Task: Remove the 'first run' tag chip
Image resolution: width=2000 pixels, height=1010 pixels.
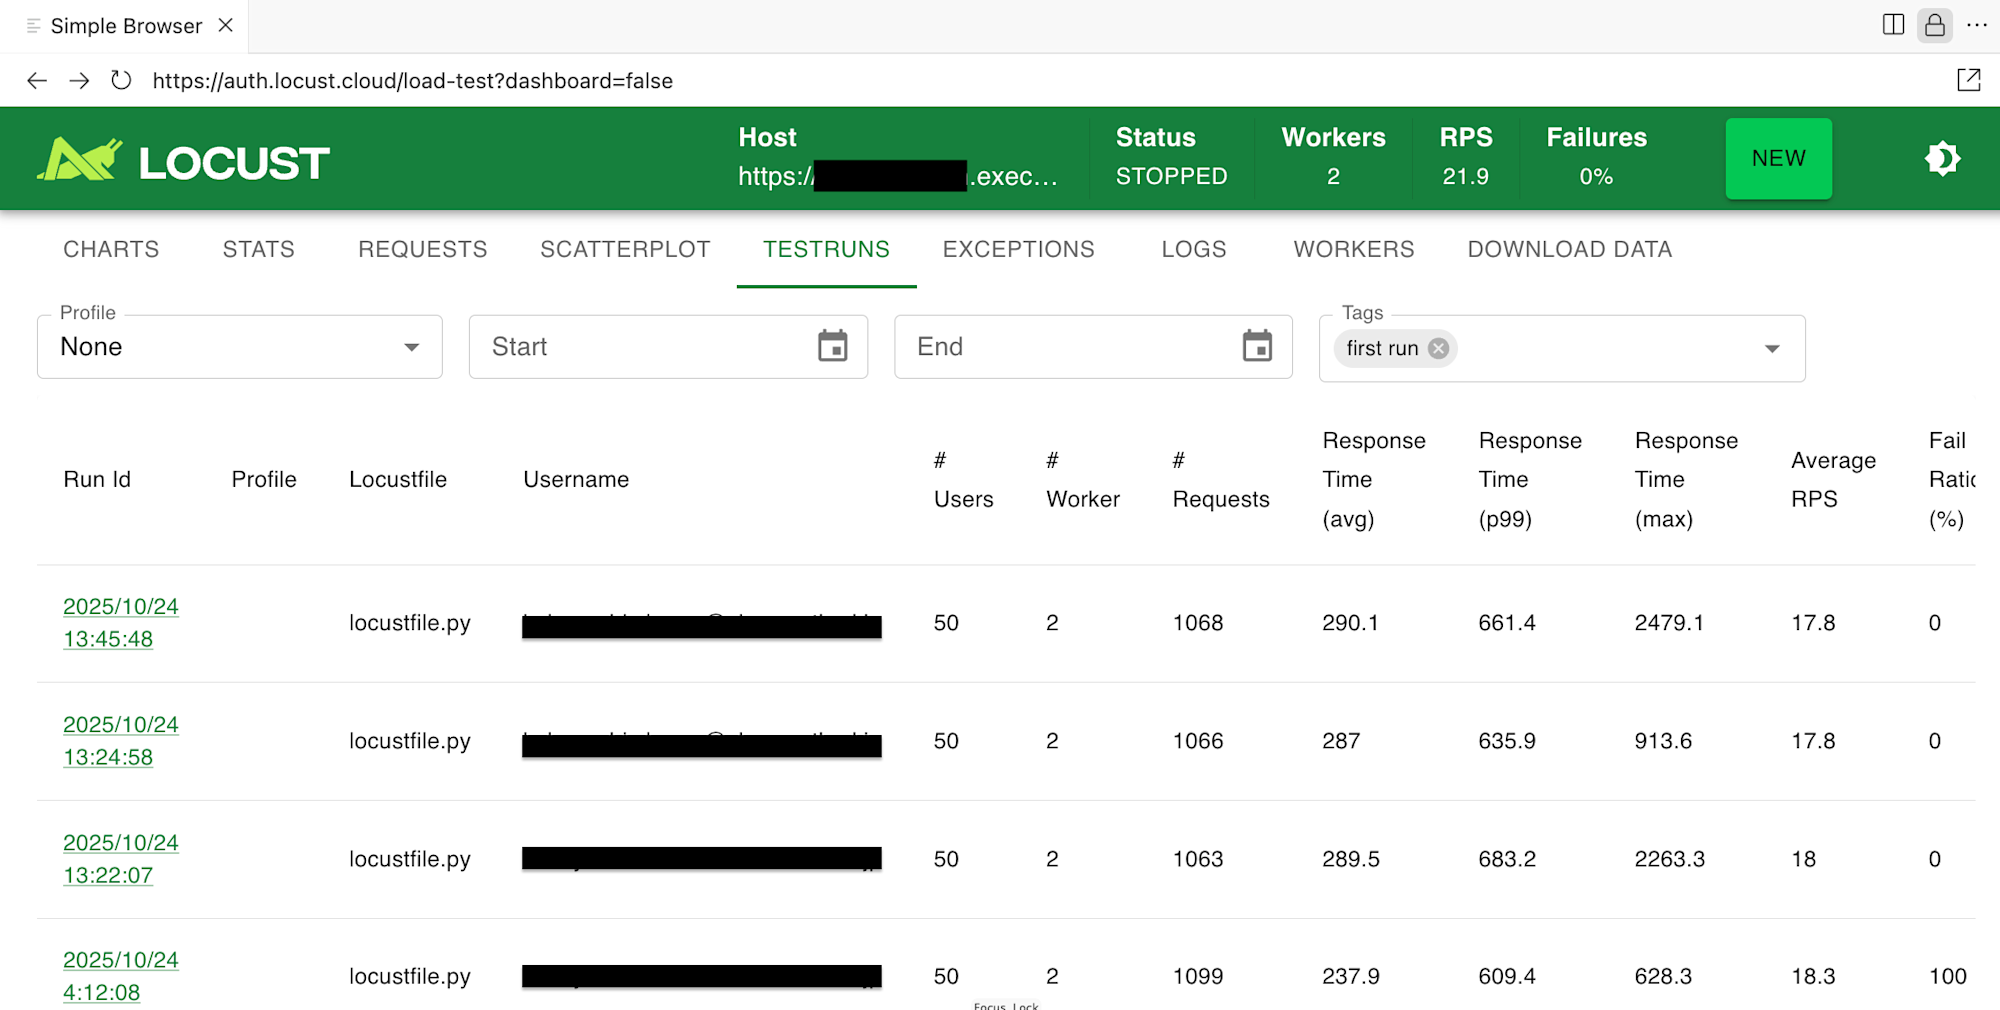Action: (x=1438, y=348)
